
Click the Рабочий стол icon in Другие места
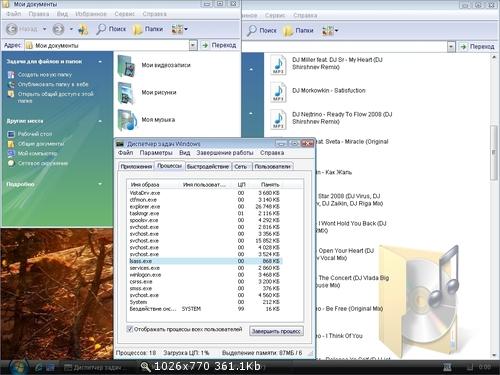11,134
